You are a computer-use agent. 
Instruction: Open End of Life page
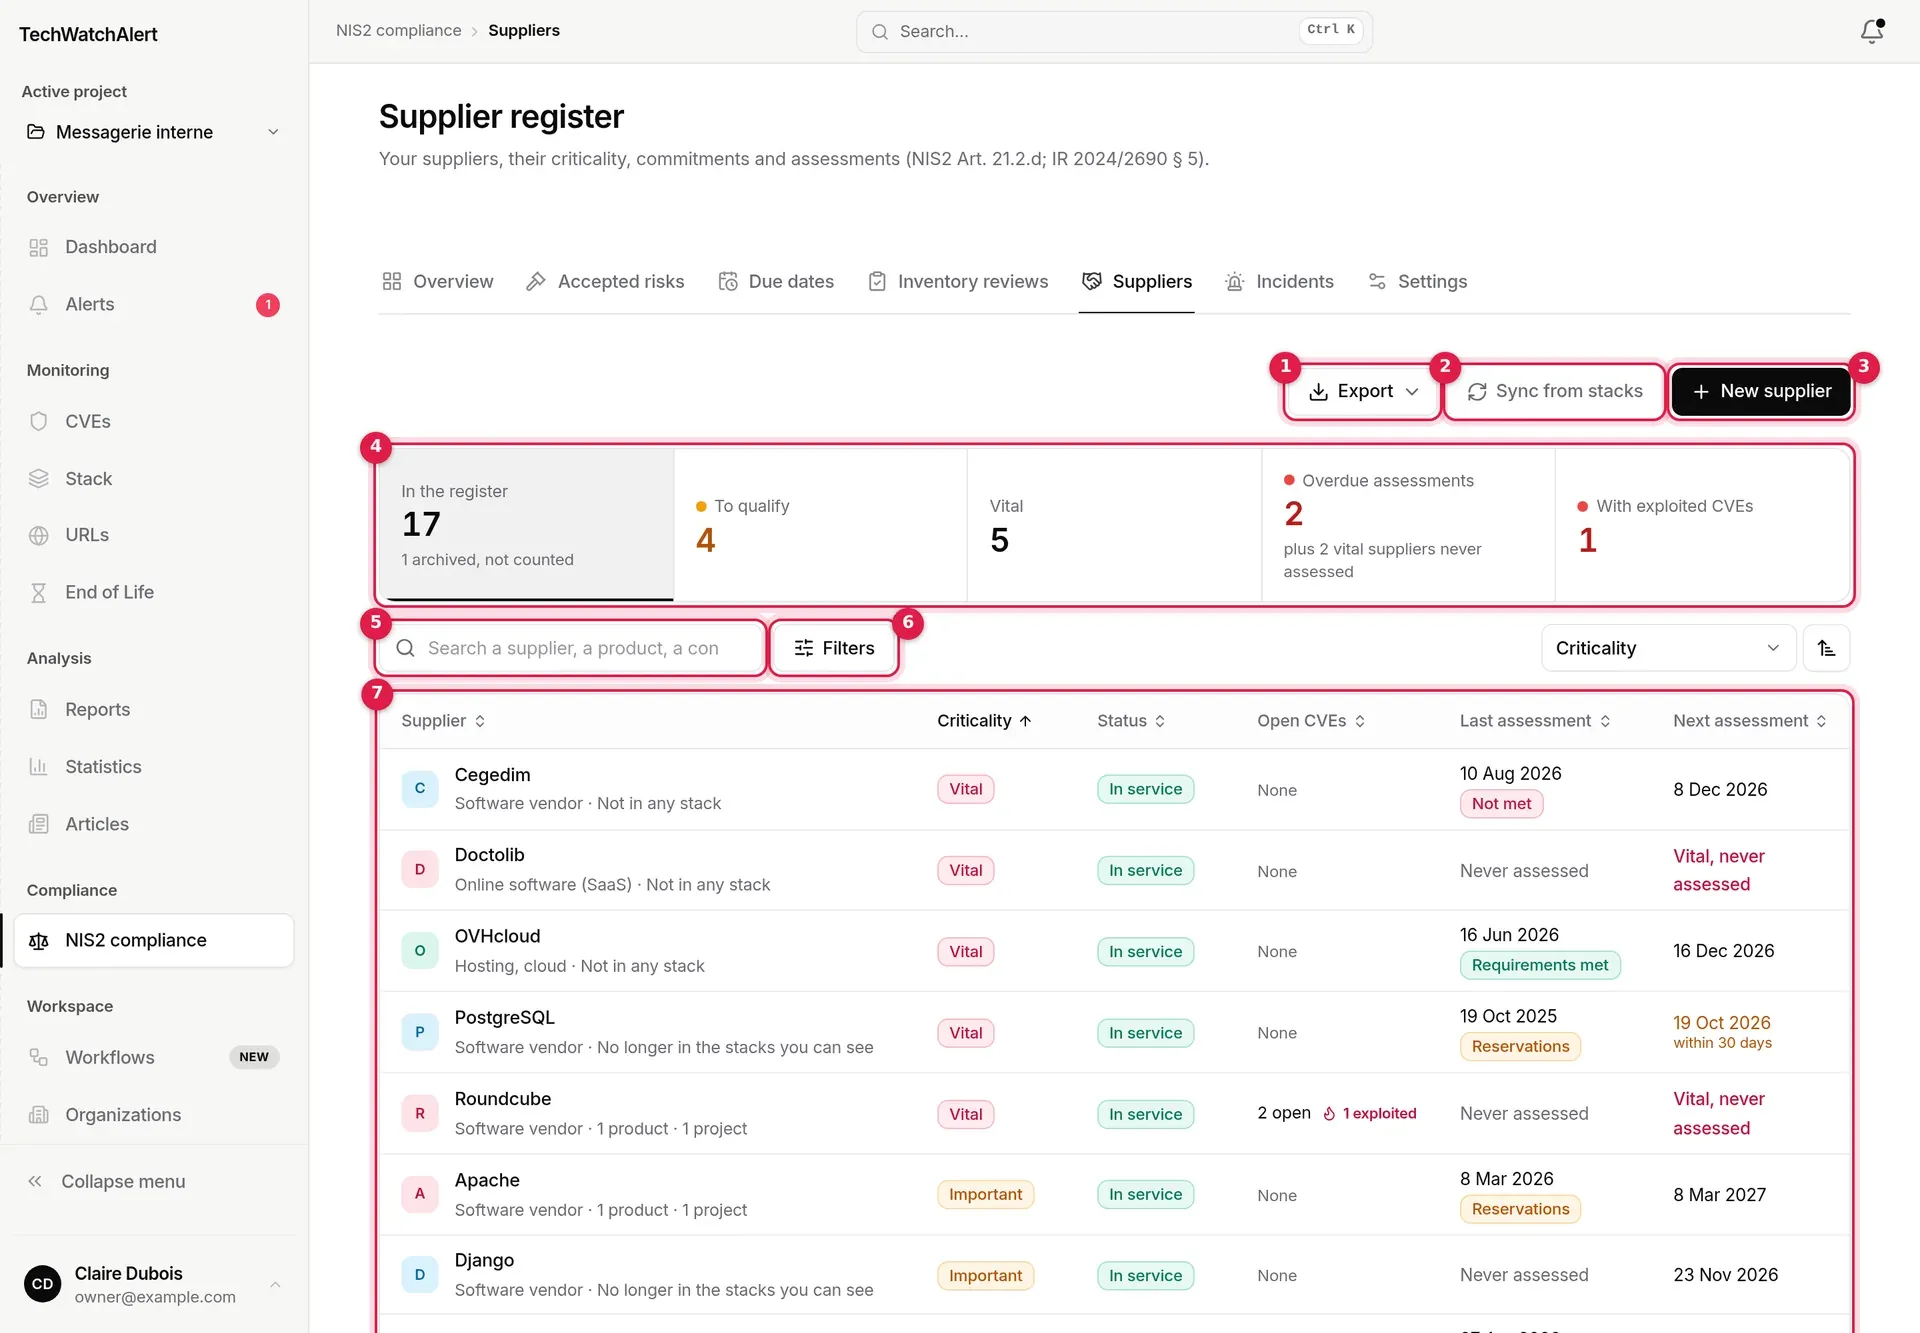point(154,592)
